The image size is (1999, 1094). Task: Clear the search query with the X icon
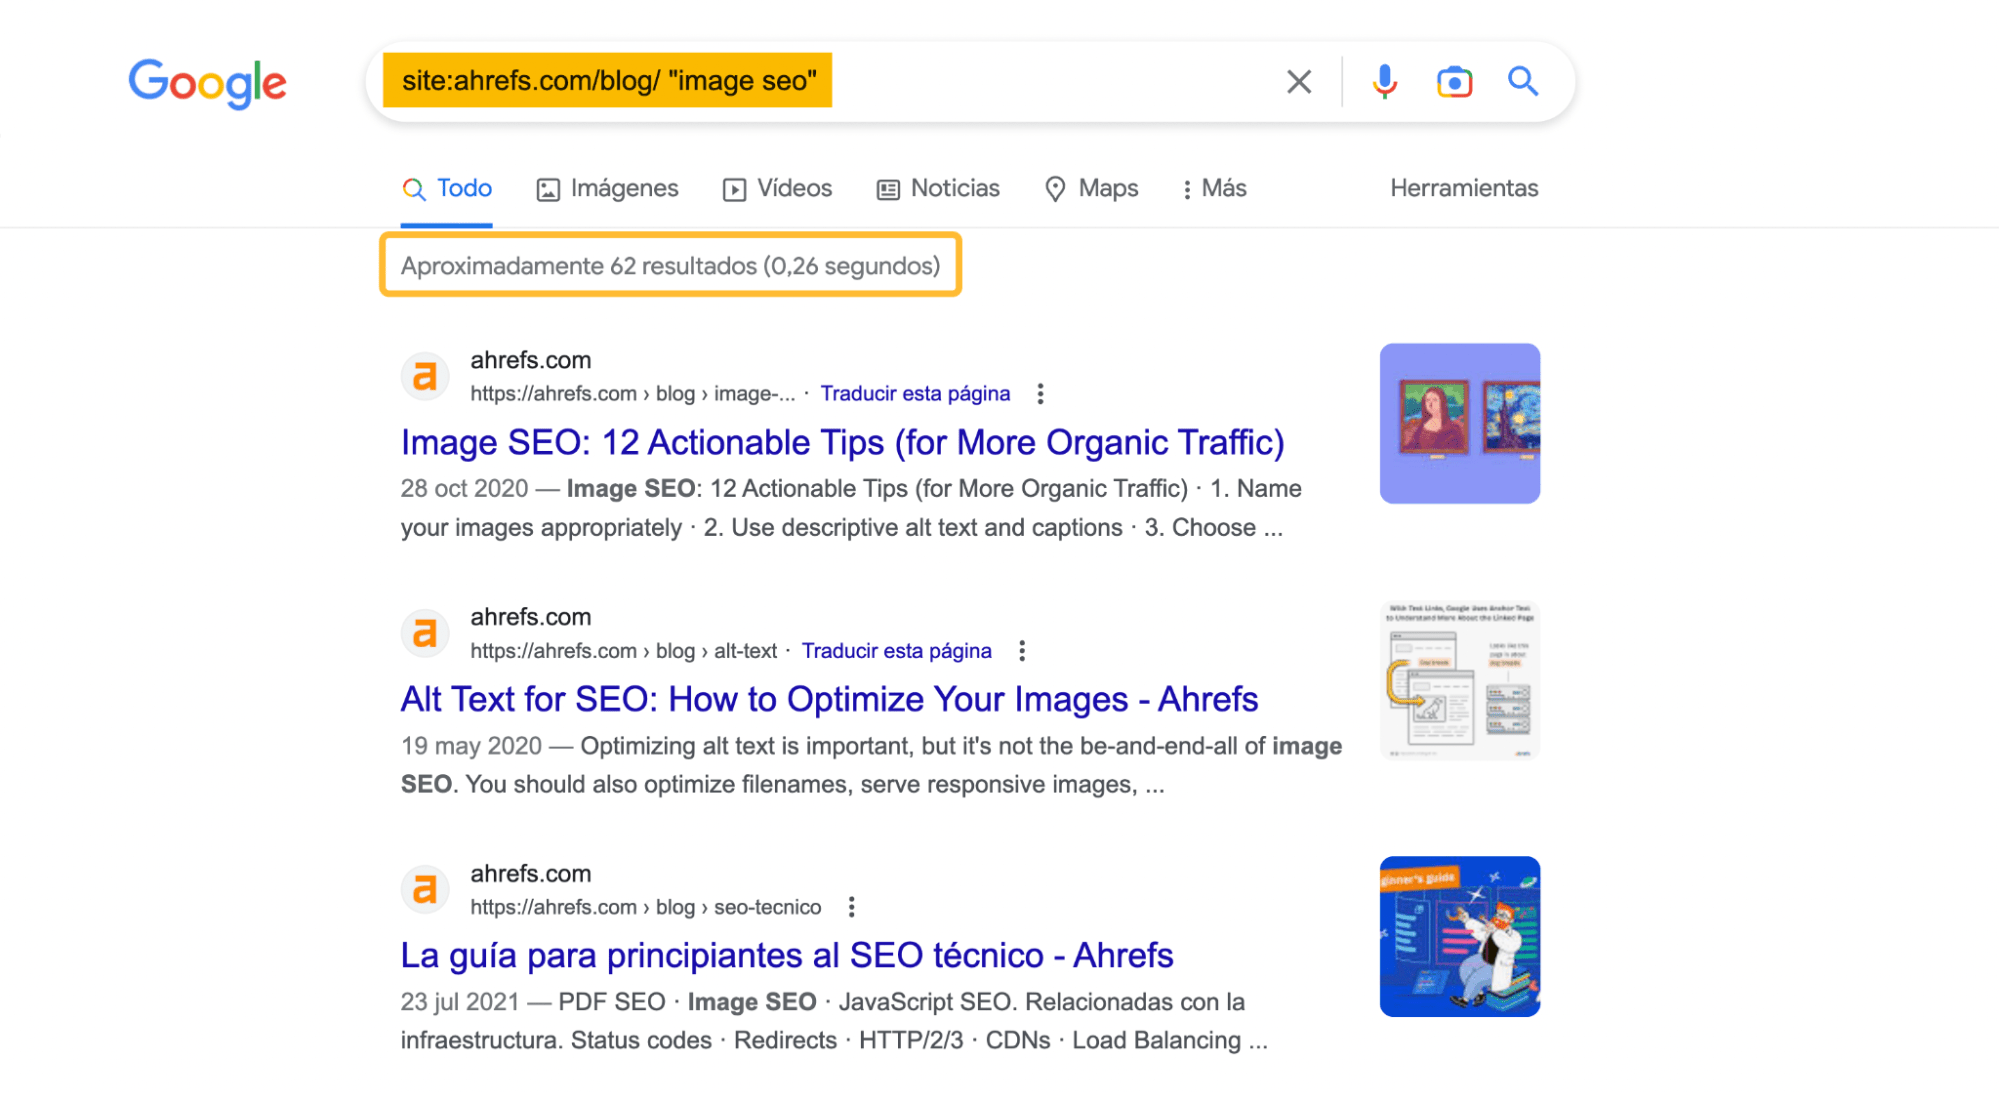coord(1298,81)
